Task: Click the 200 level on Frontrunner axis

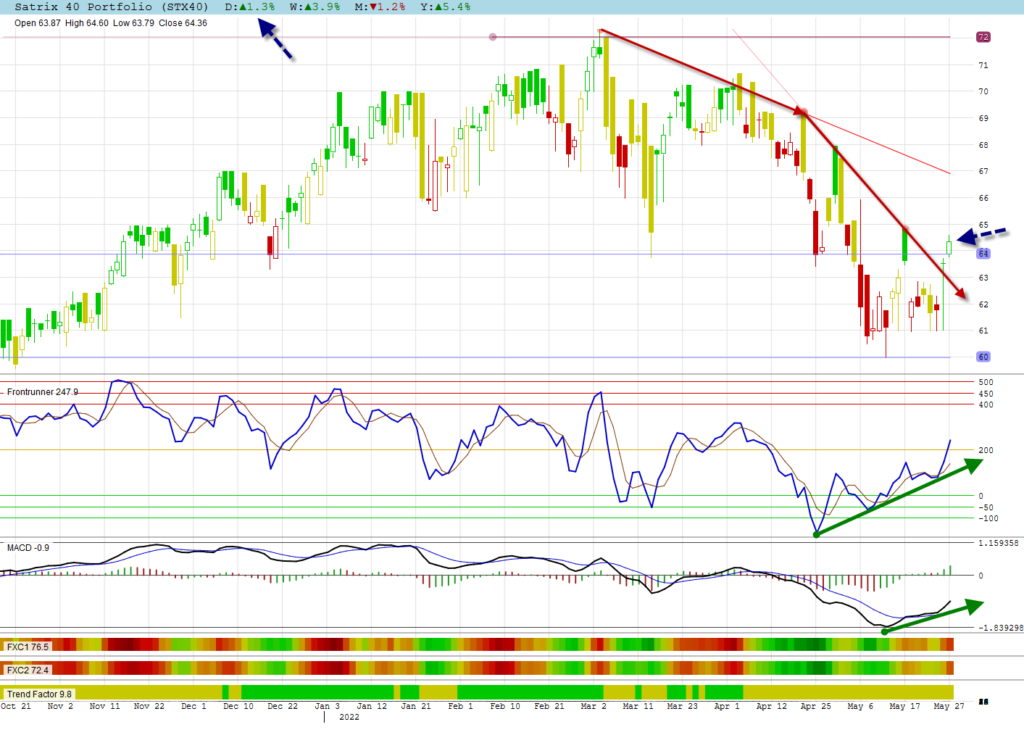Action: click(986, 450)
